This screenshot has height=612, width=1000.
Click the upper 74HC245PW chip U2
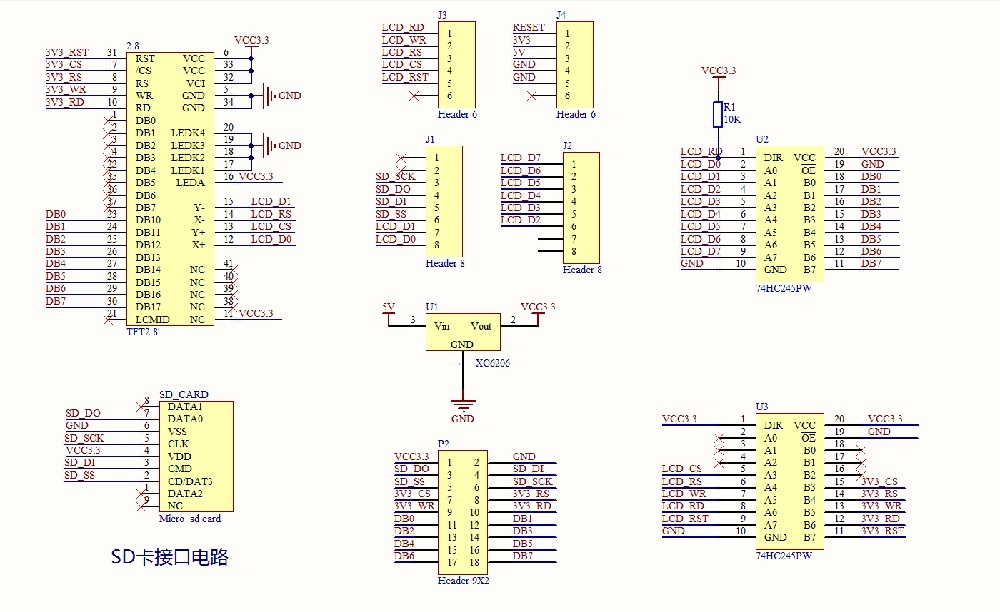click(789, 210)
